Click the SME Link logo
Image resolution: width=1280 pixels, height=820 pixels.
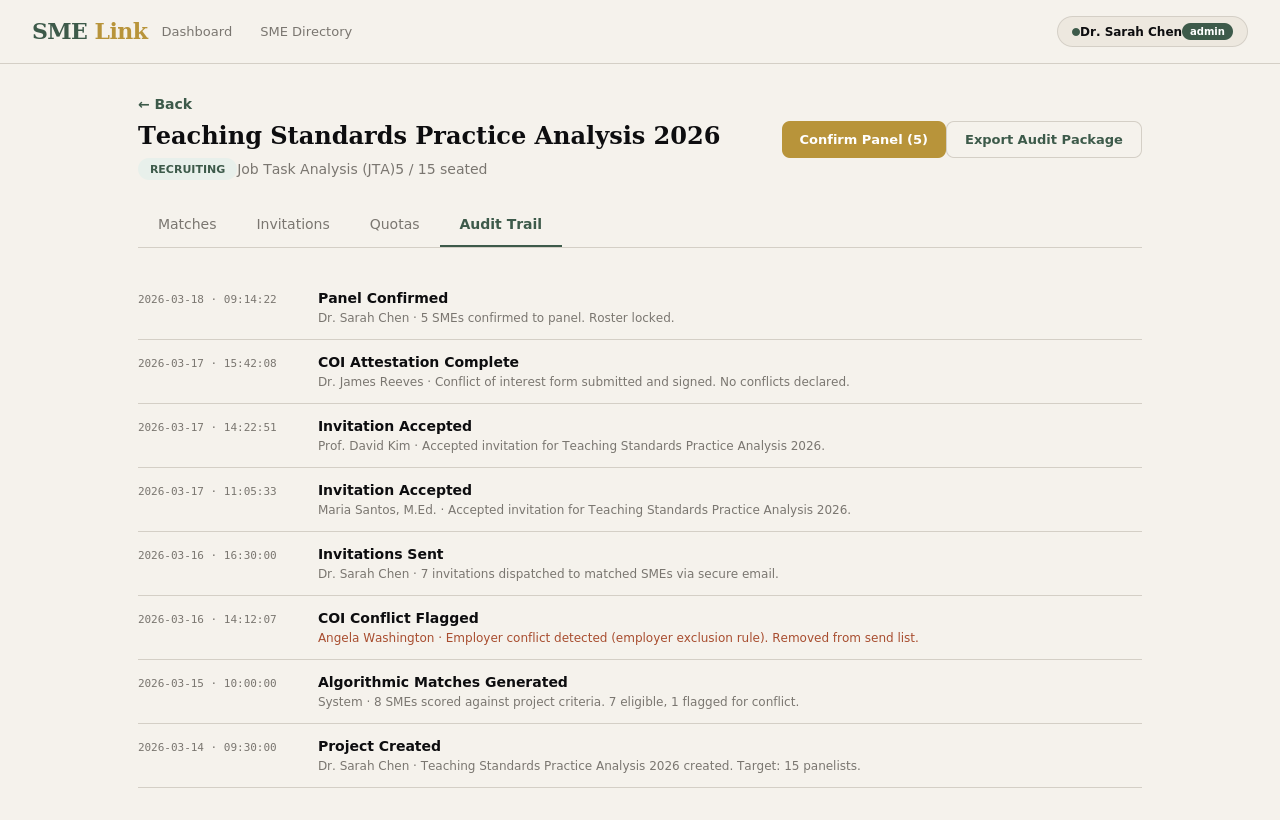click(x=89, y=31)
